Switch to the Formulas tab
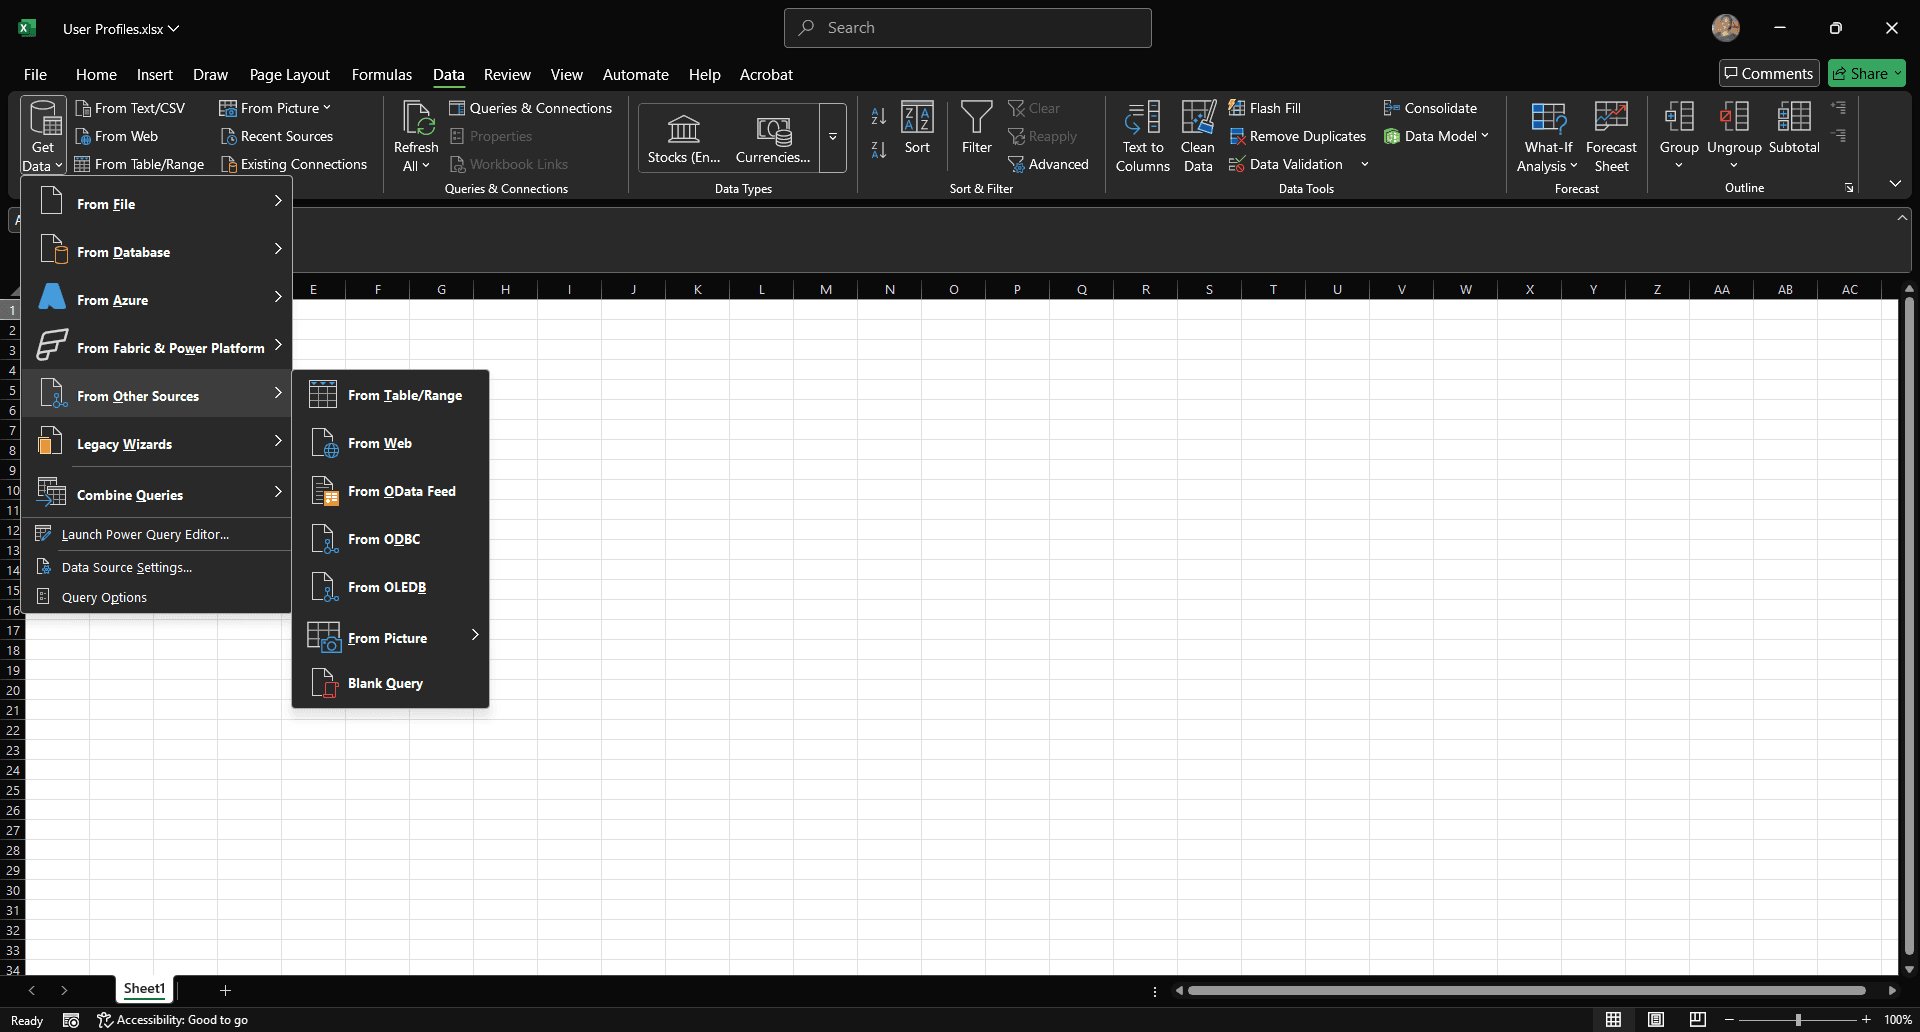1920x1032 pixels. 381,74
